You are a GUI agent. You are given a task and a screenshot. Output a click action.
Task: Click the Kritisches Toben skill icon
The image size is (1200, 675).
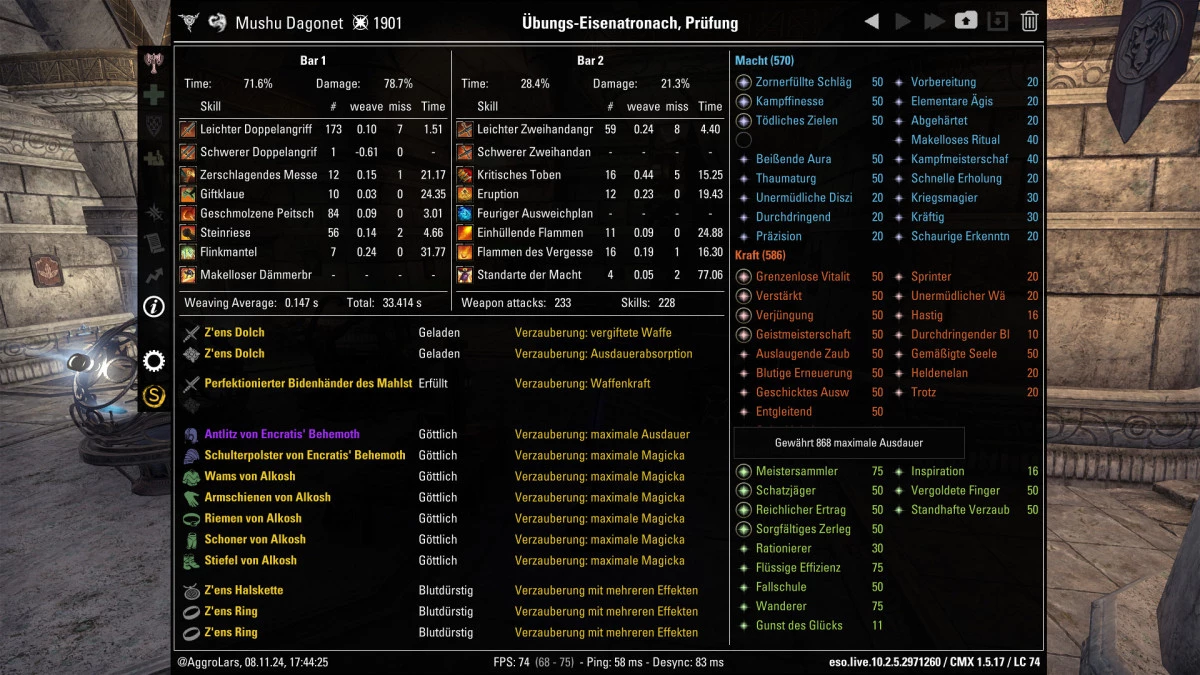465,175
